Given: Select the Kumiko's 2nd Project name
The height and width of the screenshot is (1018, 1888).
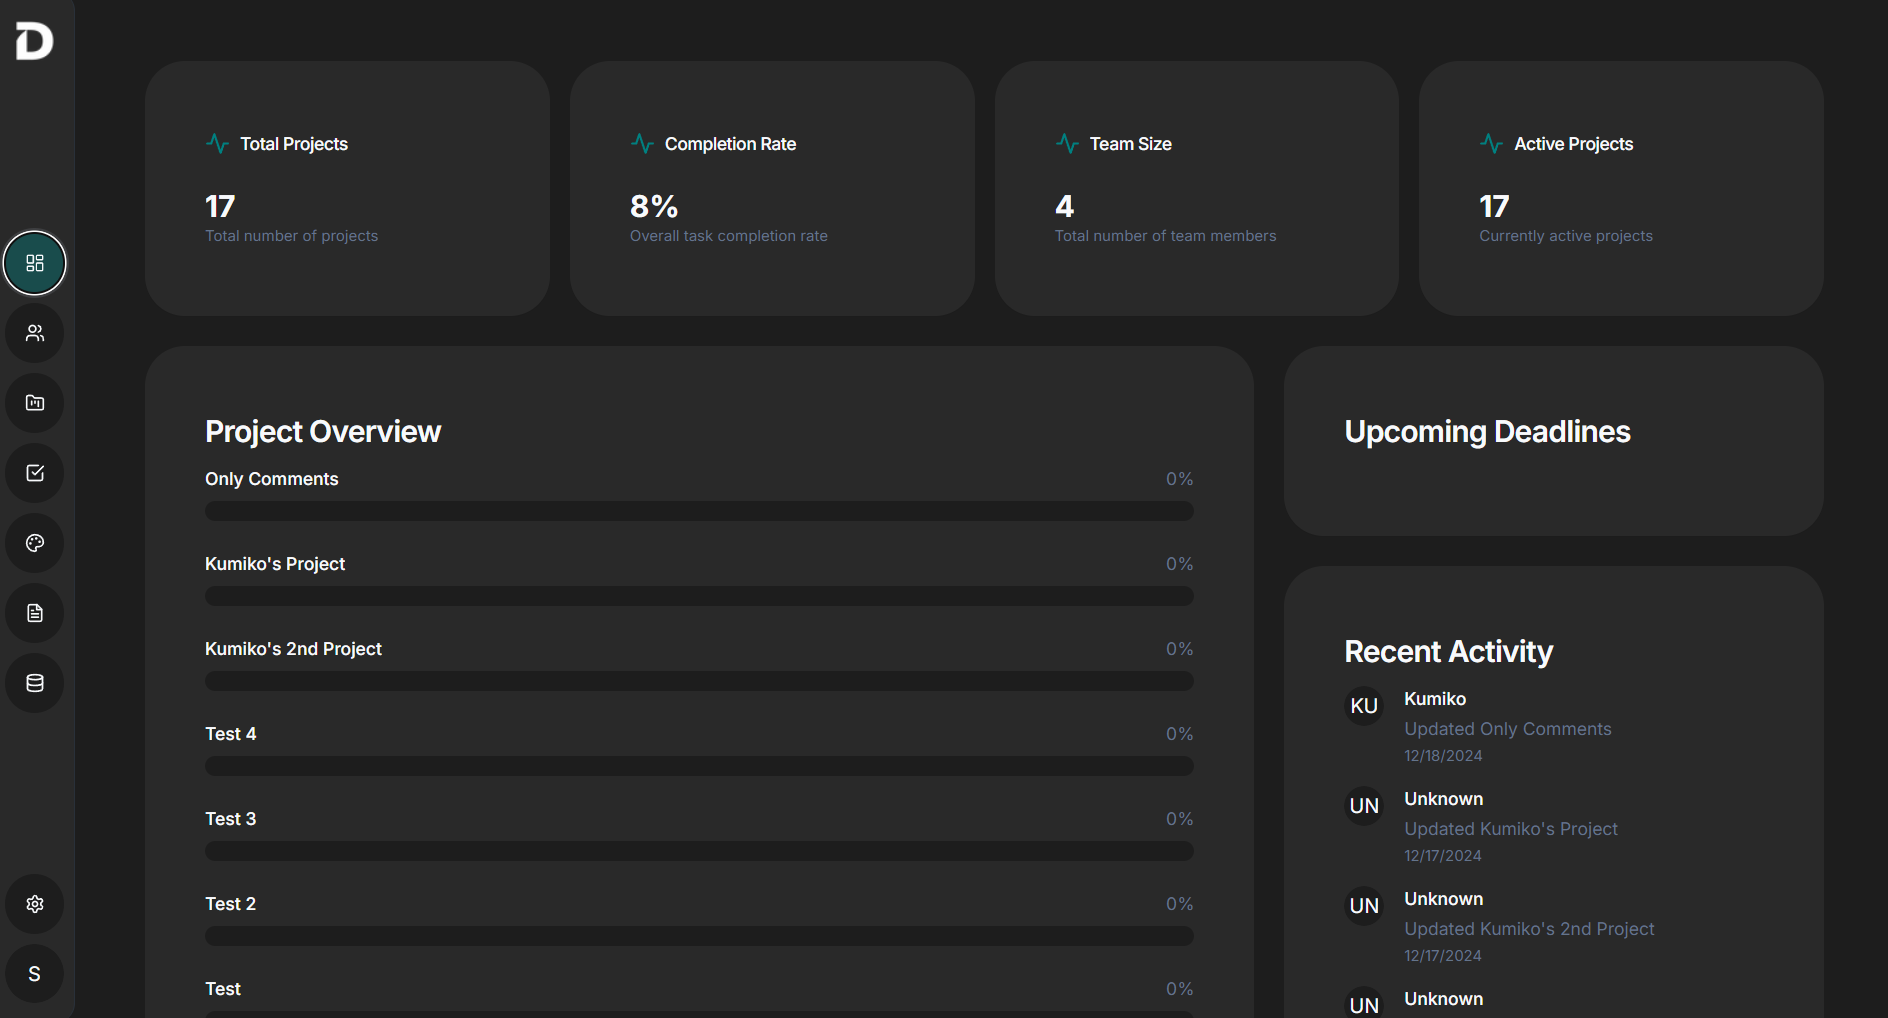Looking at the screenshot, I should tap(293, 649).
